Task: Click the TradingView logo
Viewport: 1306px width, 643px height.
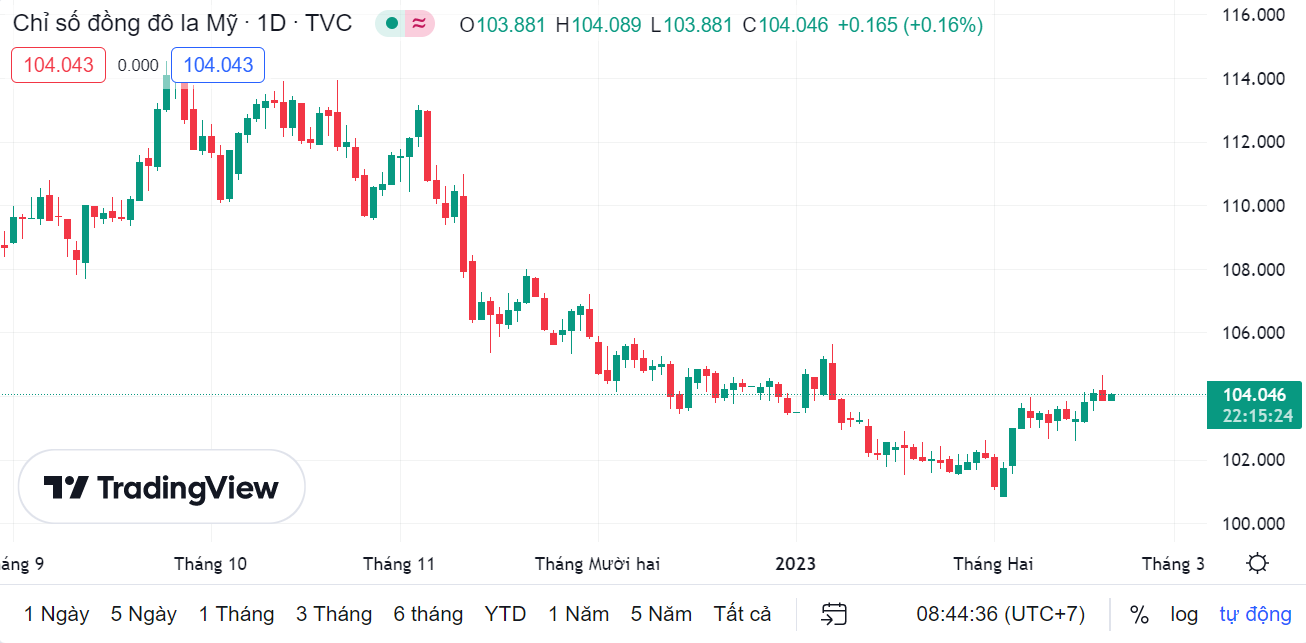Action: click(x=161, y=487)
